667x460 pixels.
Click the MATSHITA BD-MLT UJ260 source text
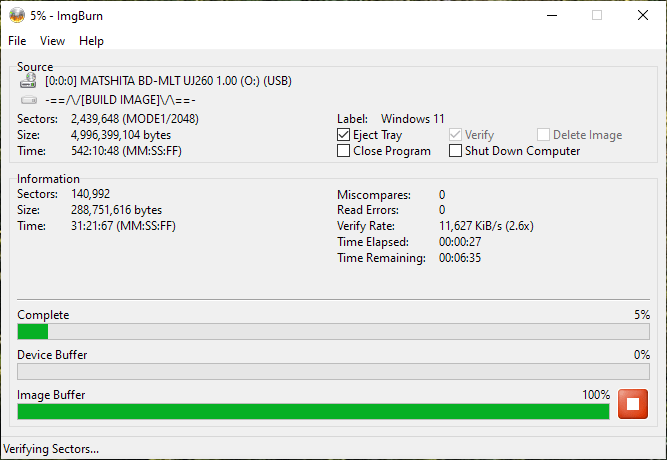[168, 81]
